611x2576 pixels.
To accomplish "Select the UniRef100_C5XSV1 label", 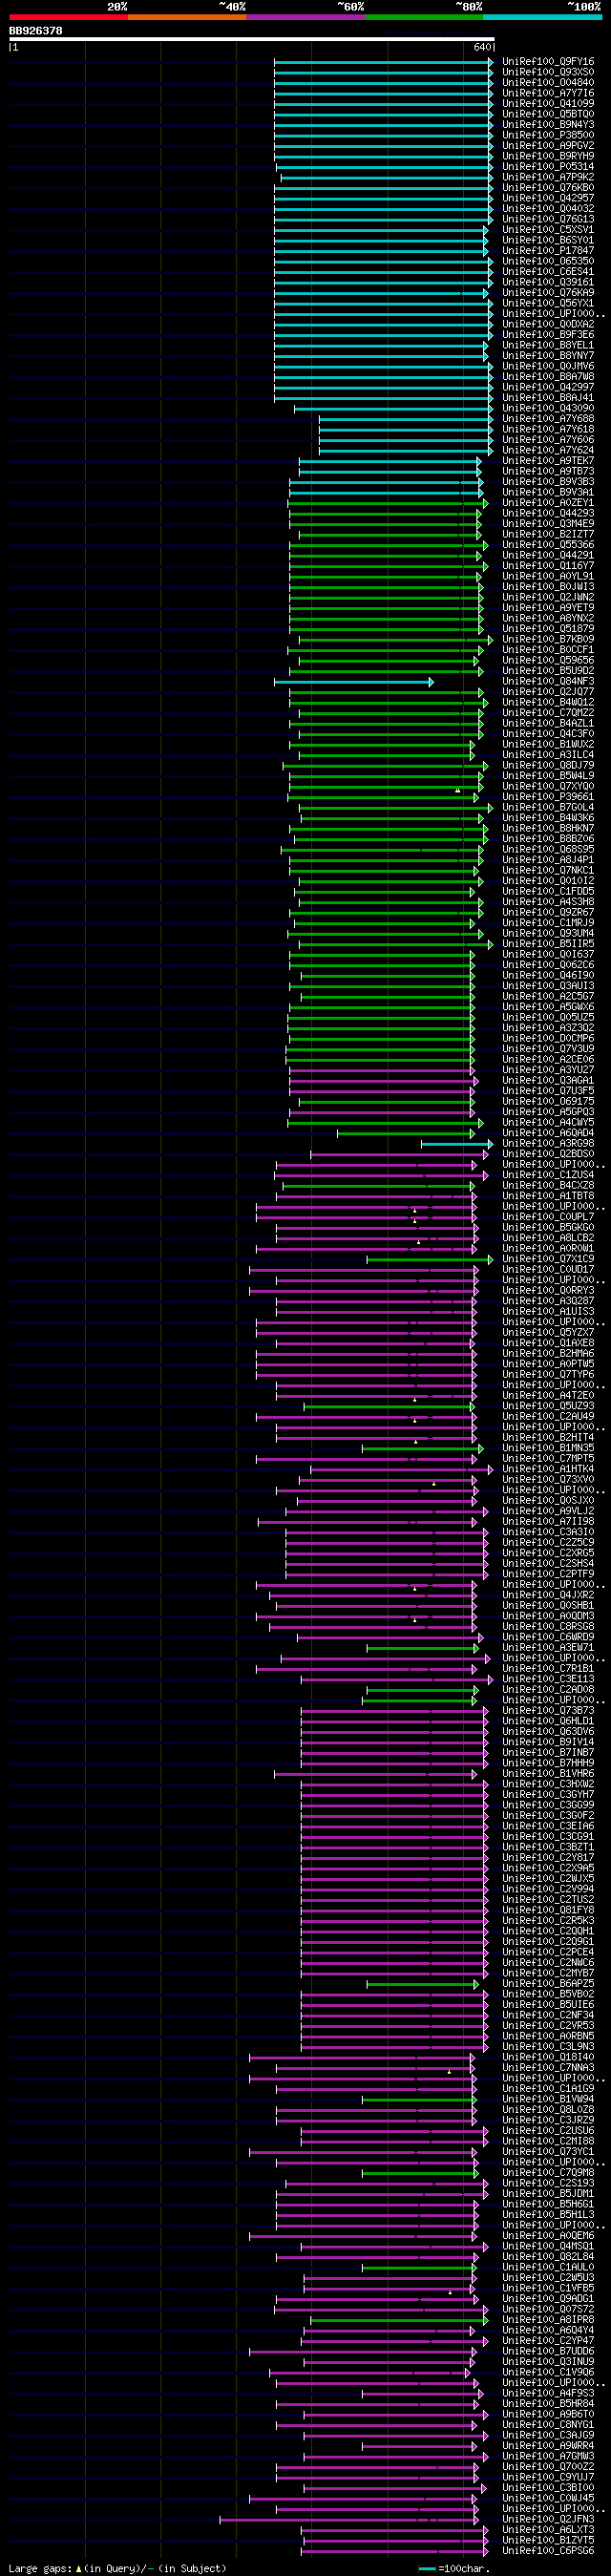I will click(x=548, y=230).
